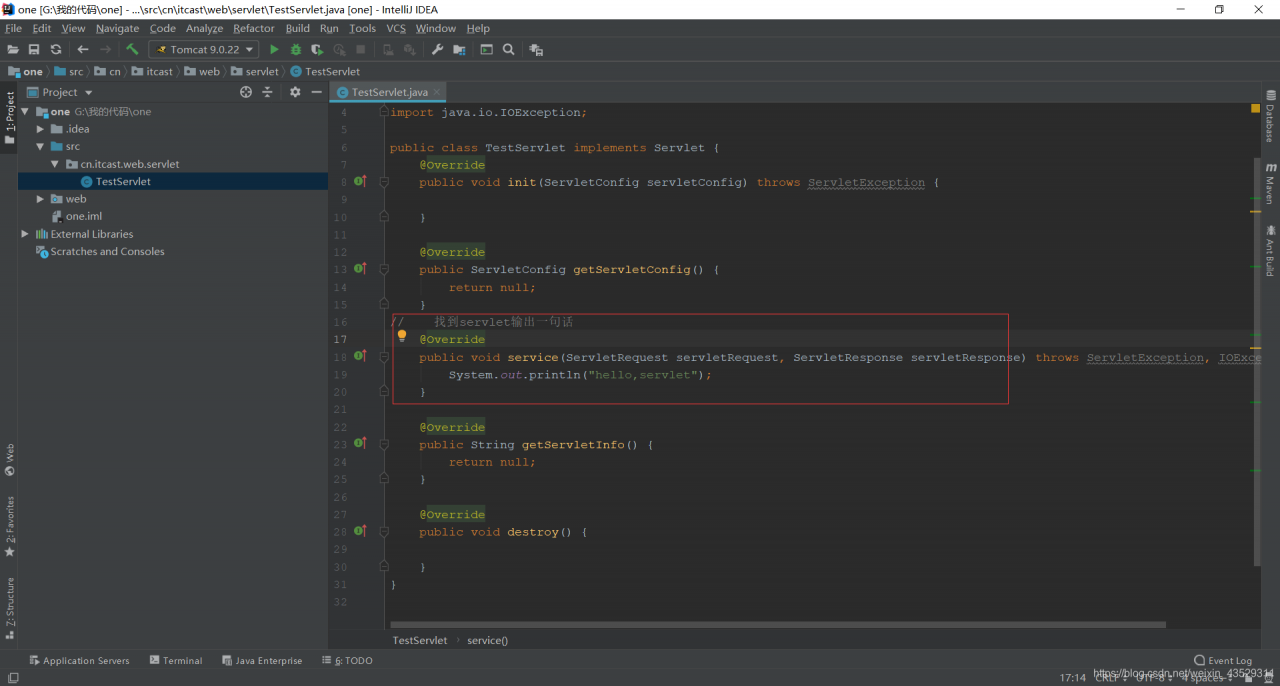The width and height of the screenshot is (1280, 686).
Task: Expand External Libraries node
Action: pos(25,234)
